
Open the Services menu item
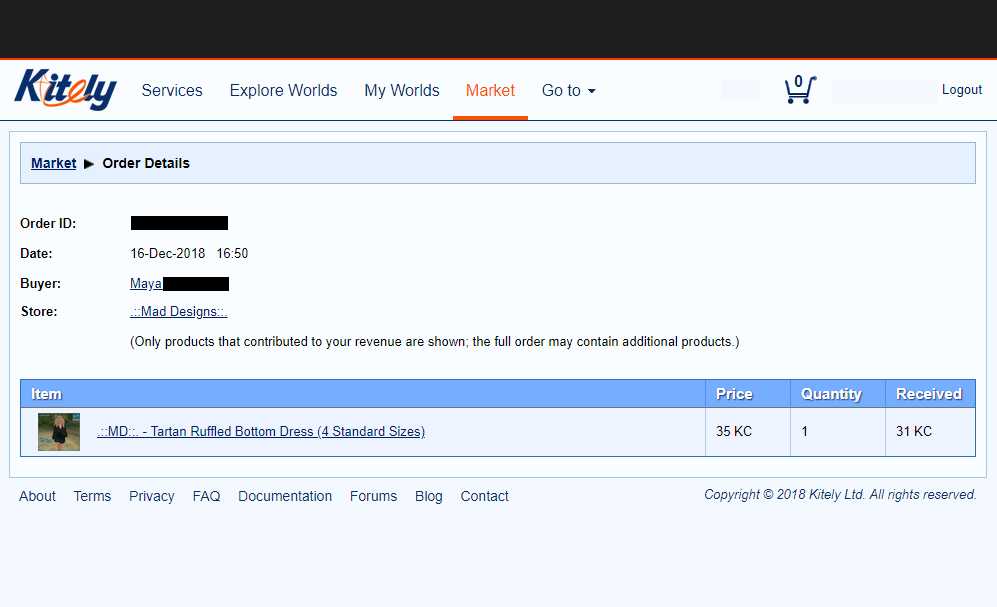tap(172, 90)
